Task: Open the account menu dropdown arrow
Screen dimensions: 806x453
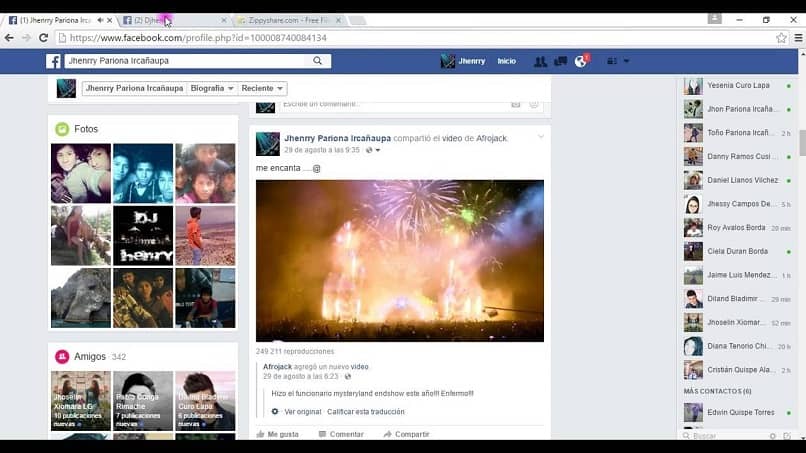Action: pyautogui.click(x=626, y=61)
